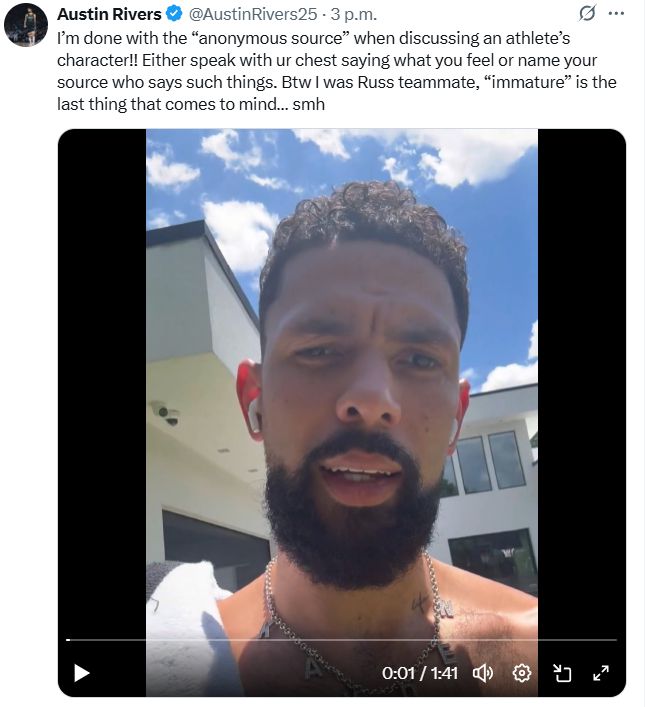Open the post via 3 p.m. timestamp

tap(353, 14)
